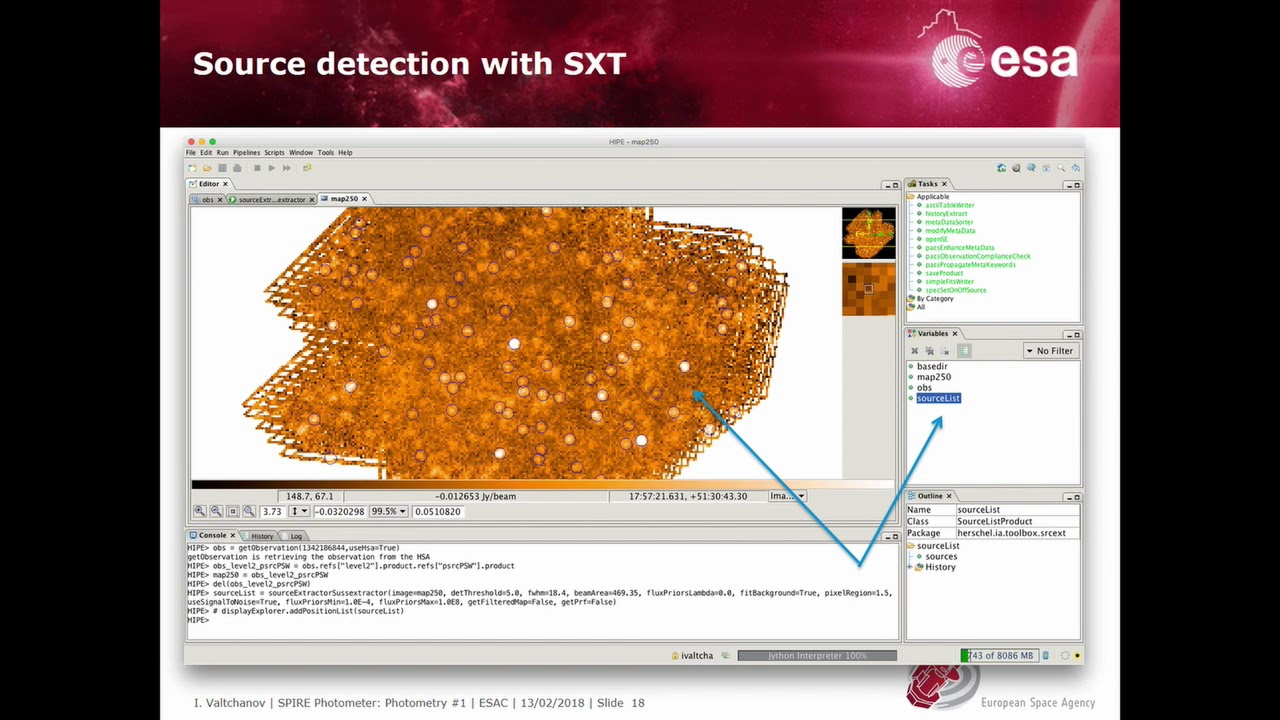Viewport: 1280px width, 720px height.
Task: Click the home perspective icon at top right
Action: click(x=1001, y=168)
